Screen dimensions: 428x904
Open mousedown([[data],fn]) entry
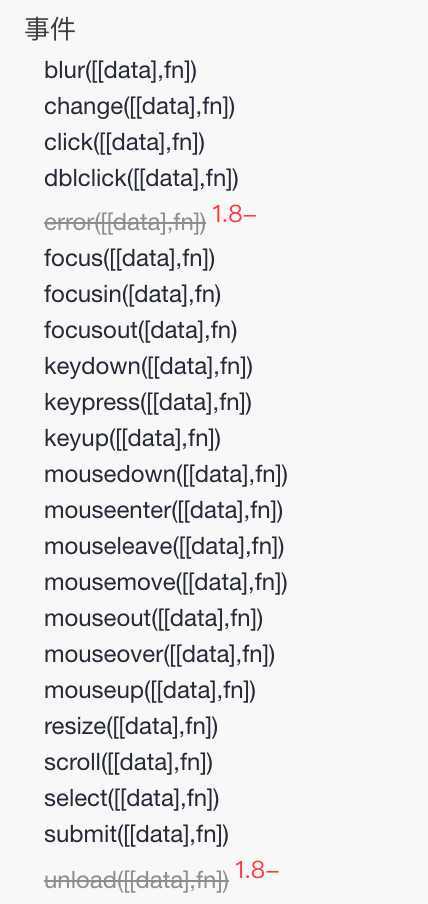(166, 474)
